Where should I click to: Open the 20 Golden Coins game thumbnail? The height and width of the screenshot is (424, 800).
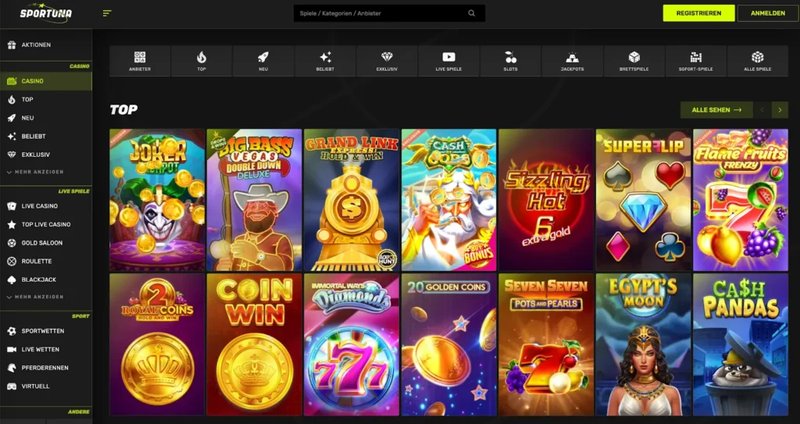(449, 344)
